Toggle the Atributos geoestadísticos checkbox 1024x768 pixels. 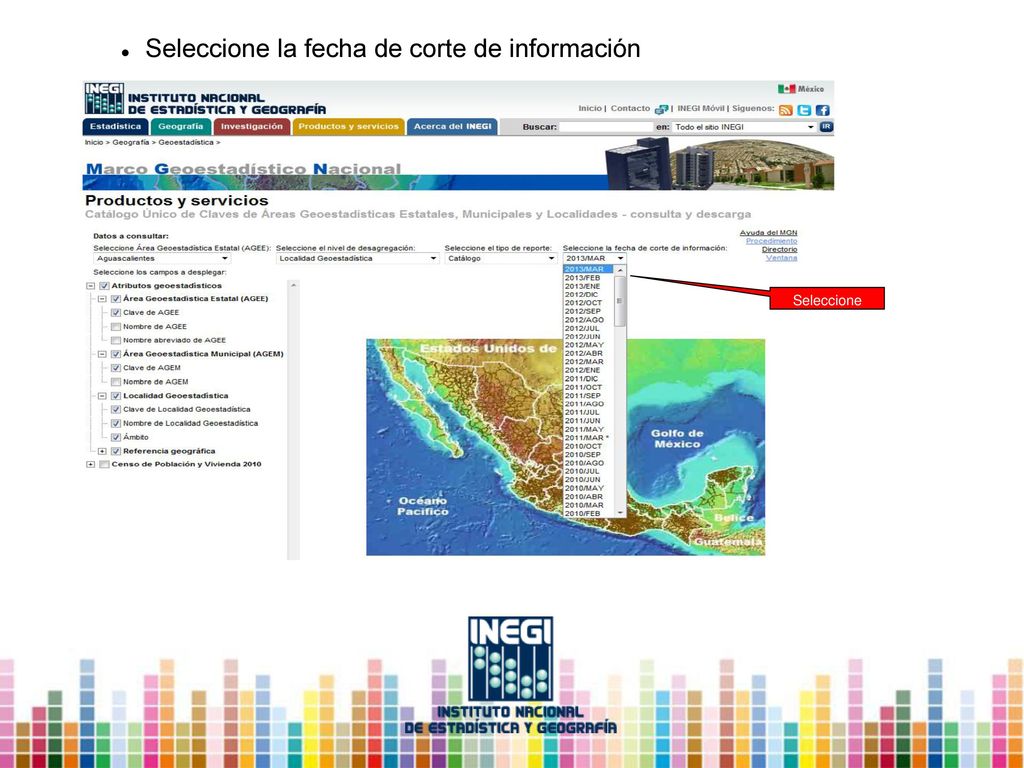104,285
